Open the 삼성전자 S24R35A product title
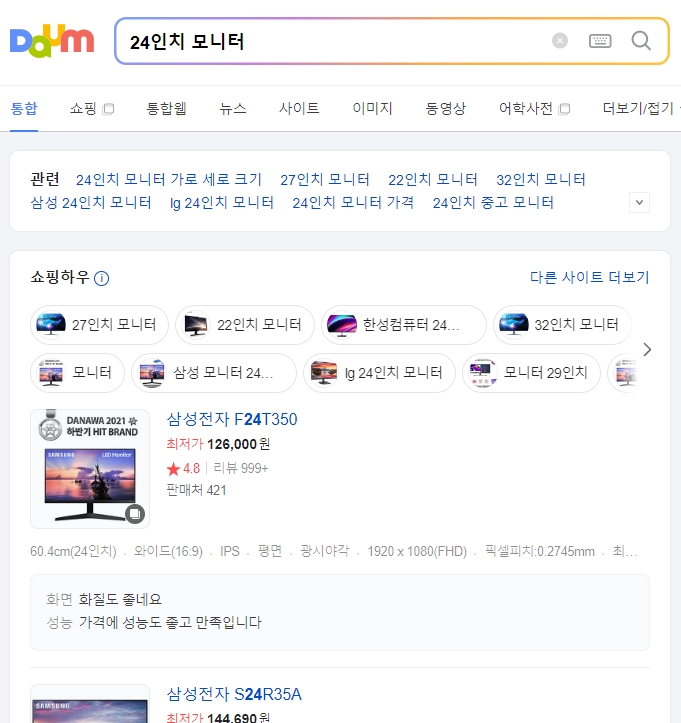The width and height of the screenshot is (681, 723). 234,694
